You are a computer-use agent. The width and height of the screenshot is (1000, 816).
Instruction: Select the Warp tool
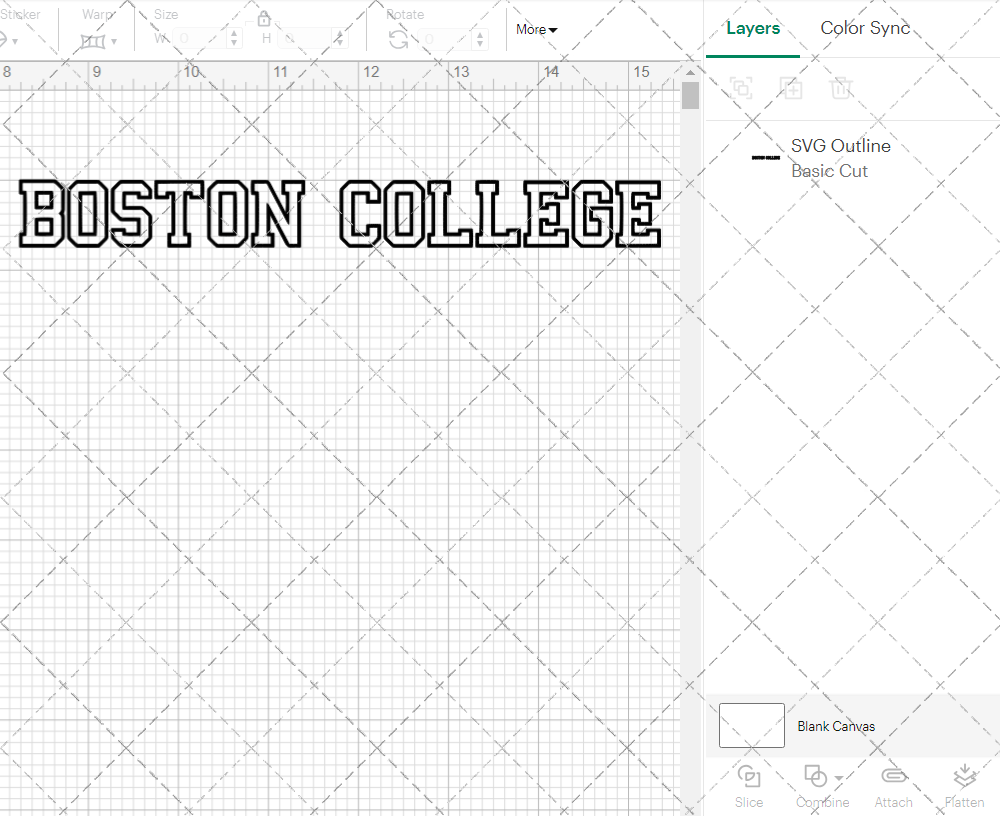[95, 40]
